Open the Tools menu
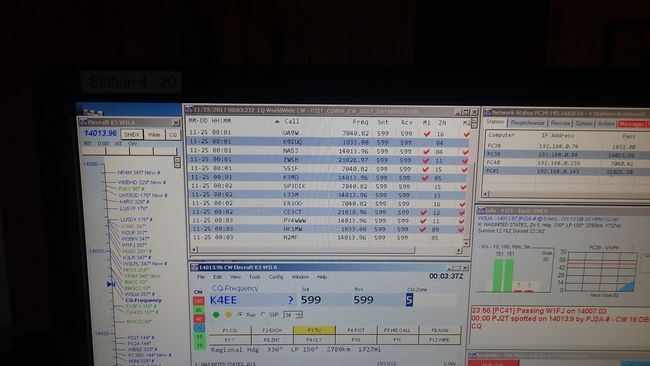 (255, 277)
